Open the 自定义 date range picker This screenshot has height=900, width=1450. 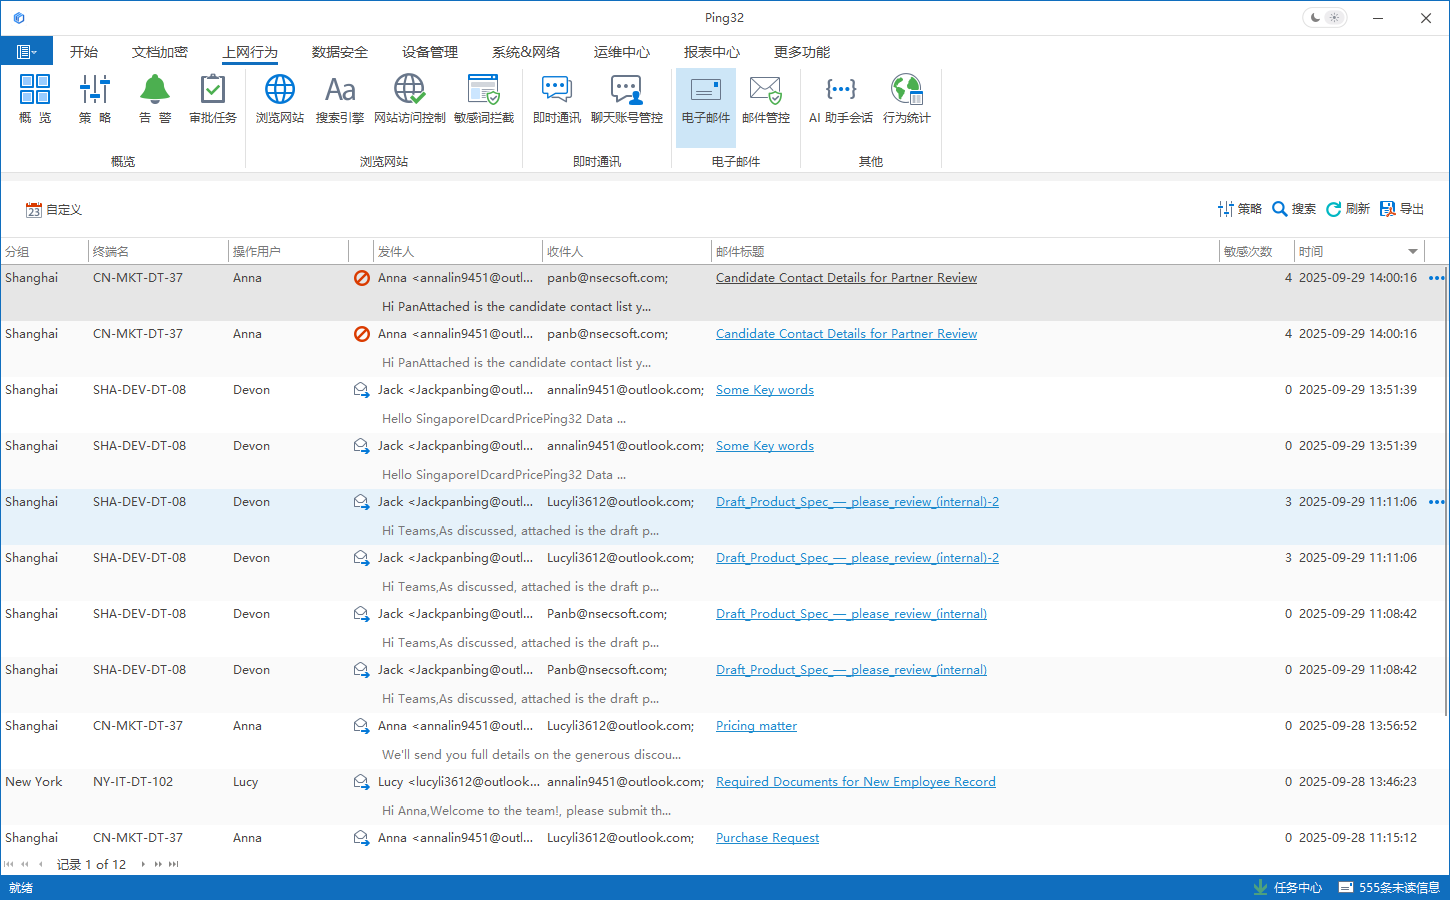(54, 210)
